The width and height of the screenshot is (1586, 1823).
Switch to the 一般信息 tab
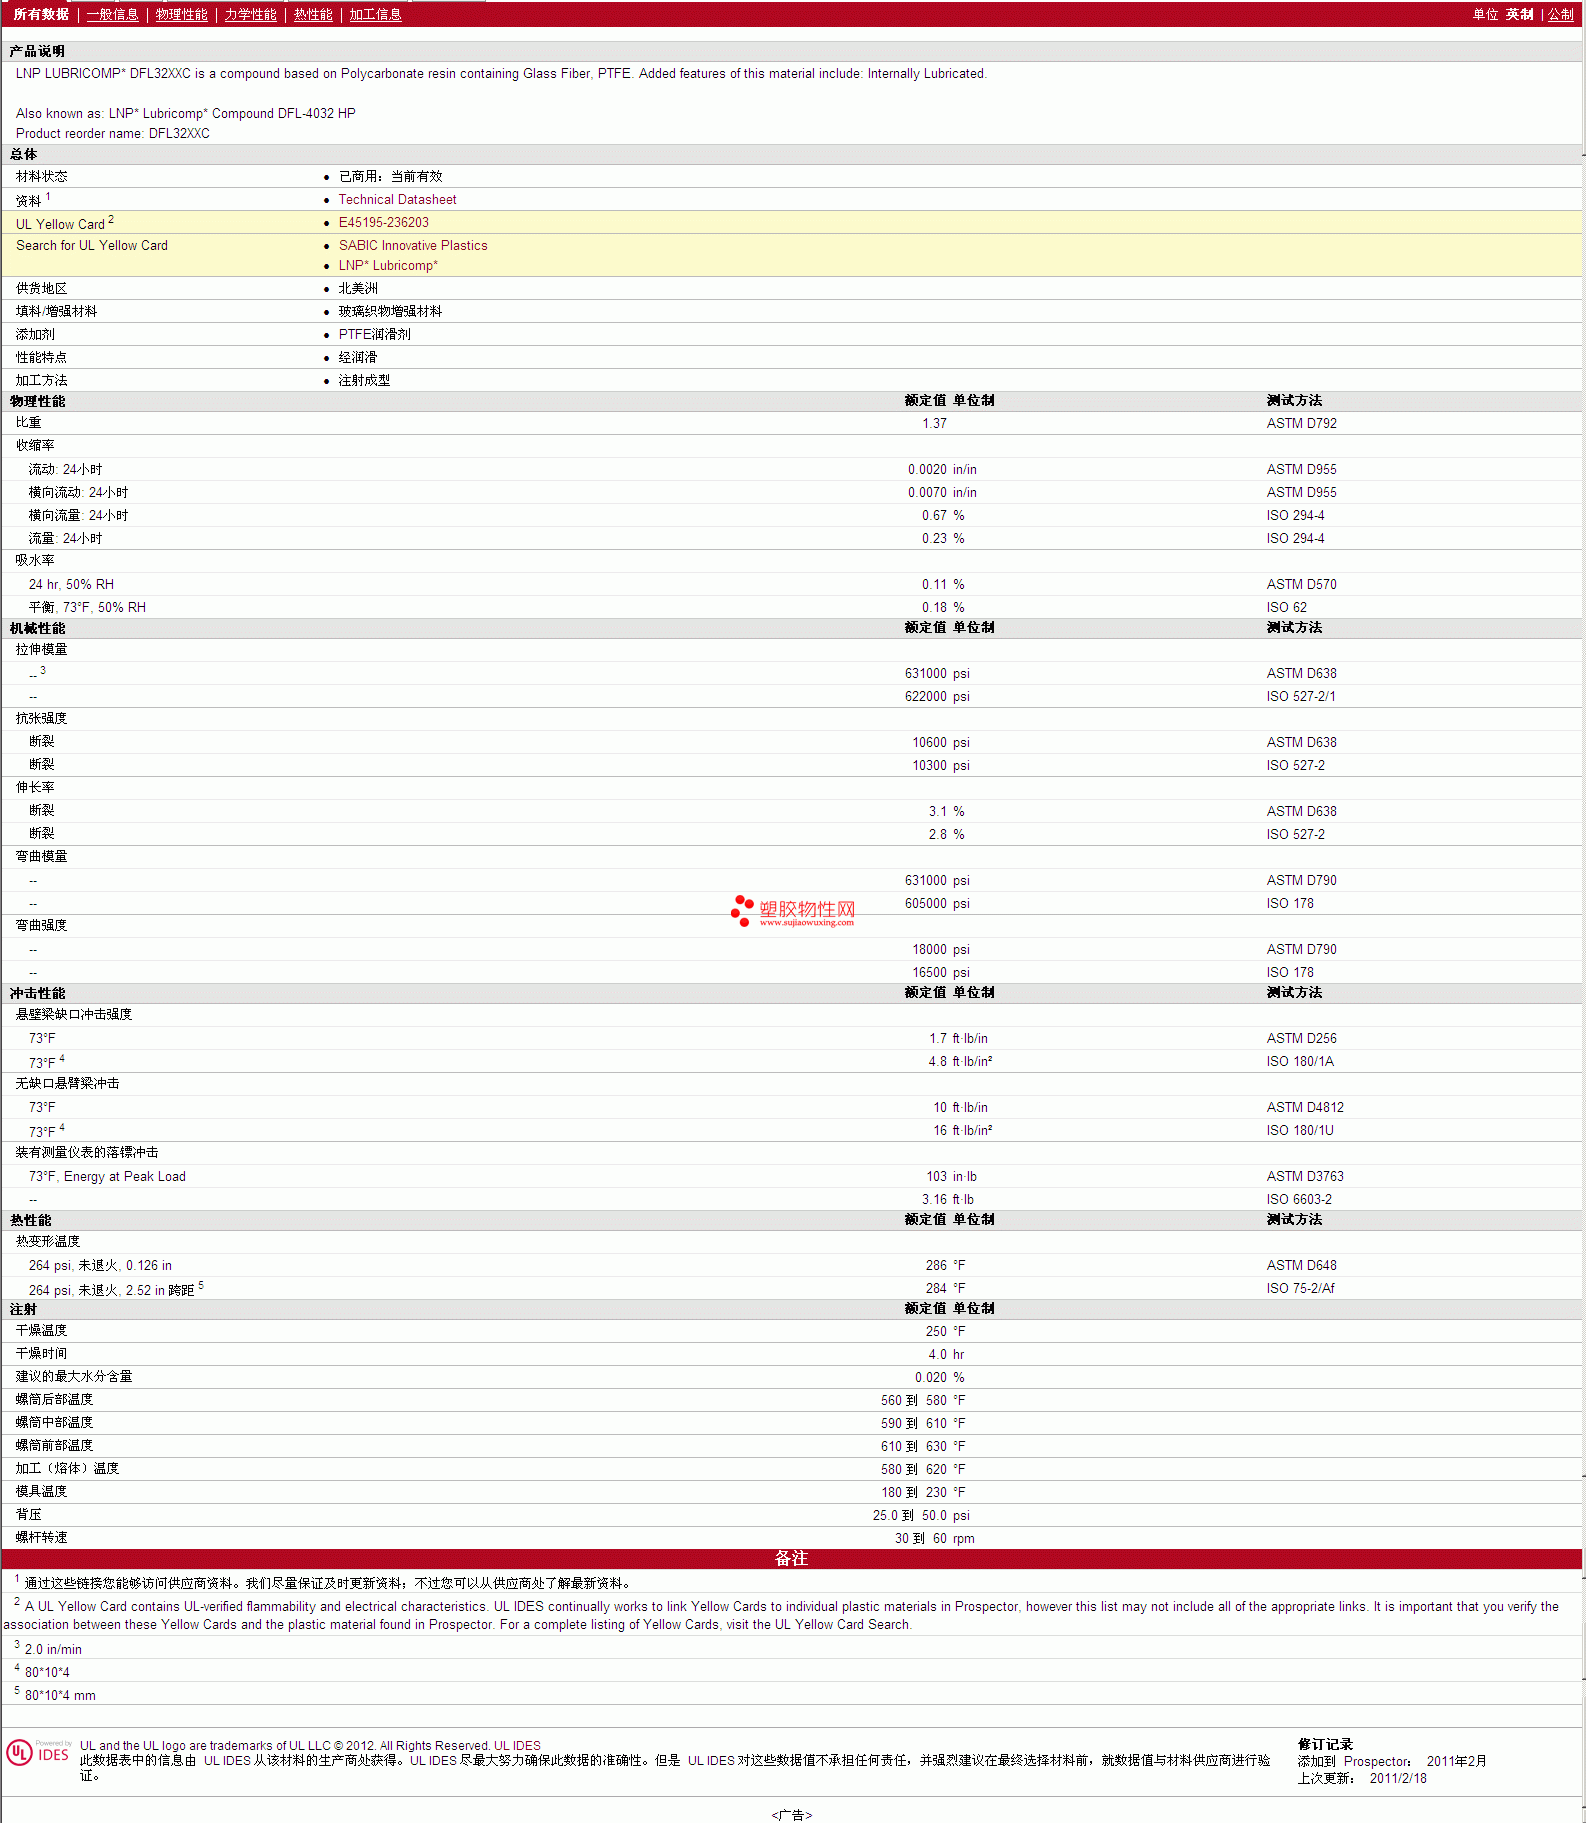pos(112,14)
